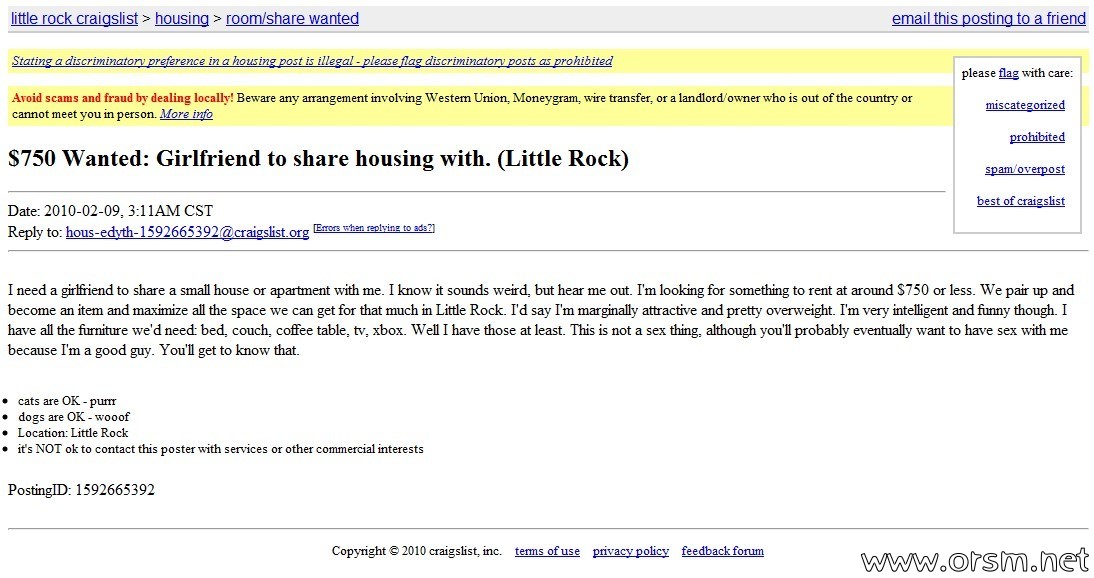Flag post as prohibited
The width and height of the screenshot is (1094, 578).
[x=1037, y=138]
